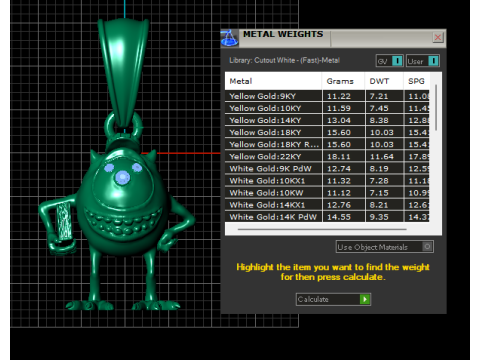Select the White Gold:10KX1 row
The image size is (480, 360).
click(327, 181)
